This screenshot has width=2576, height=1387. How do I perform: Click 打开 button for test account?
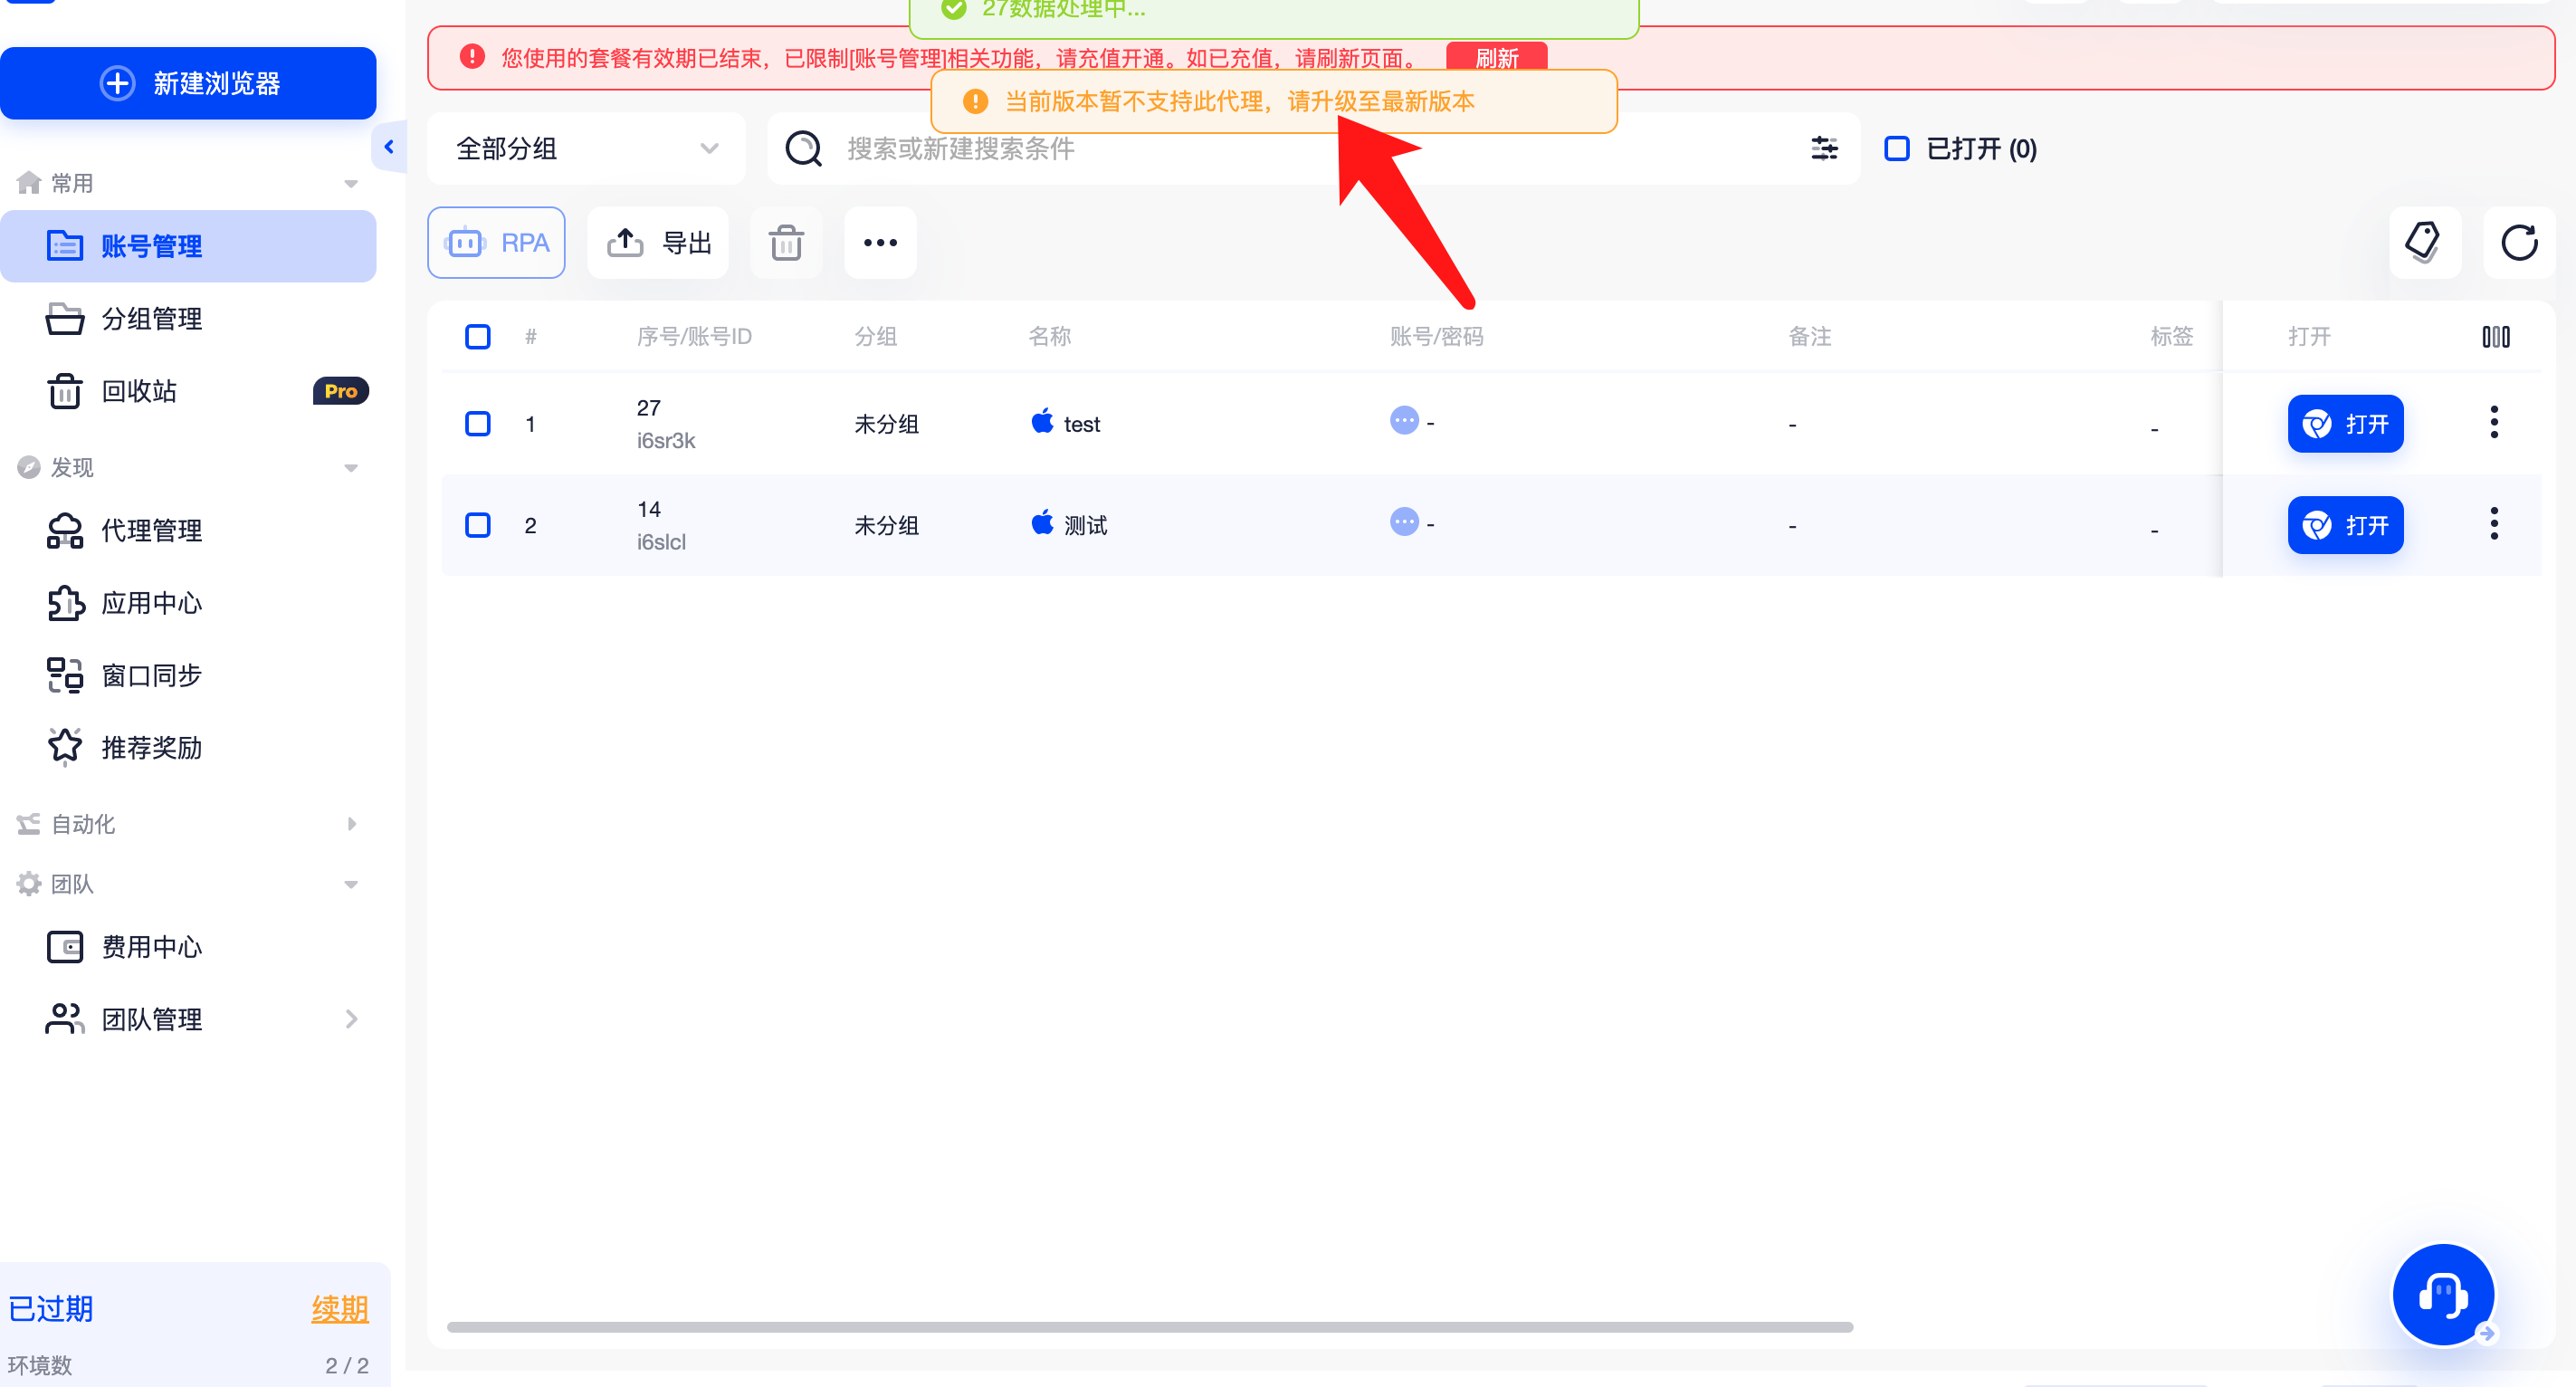coord(2345,424)
